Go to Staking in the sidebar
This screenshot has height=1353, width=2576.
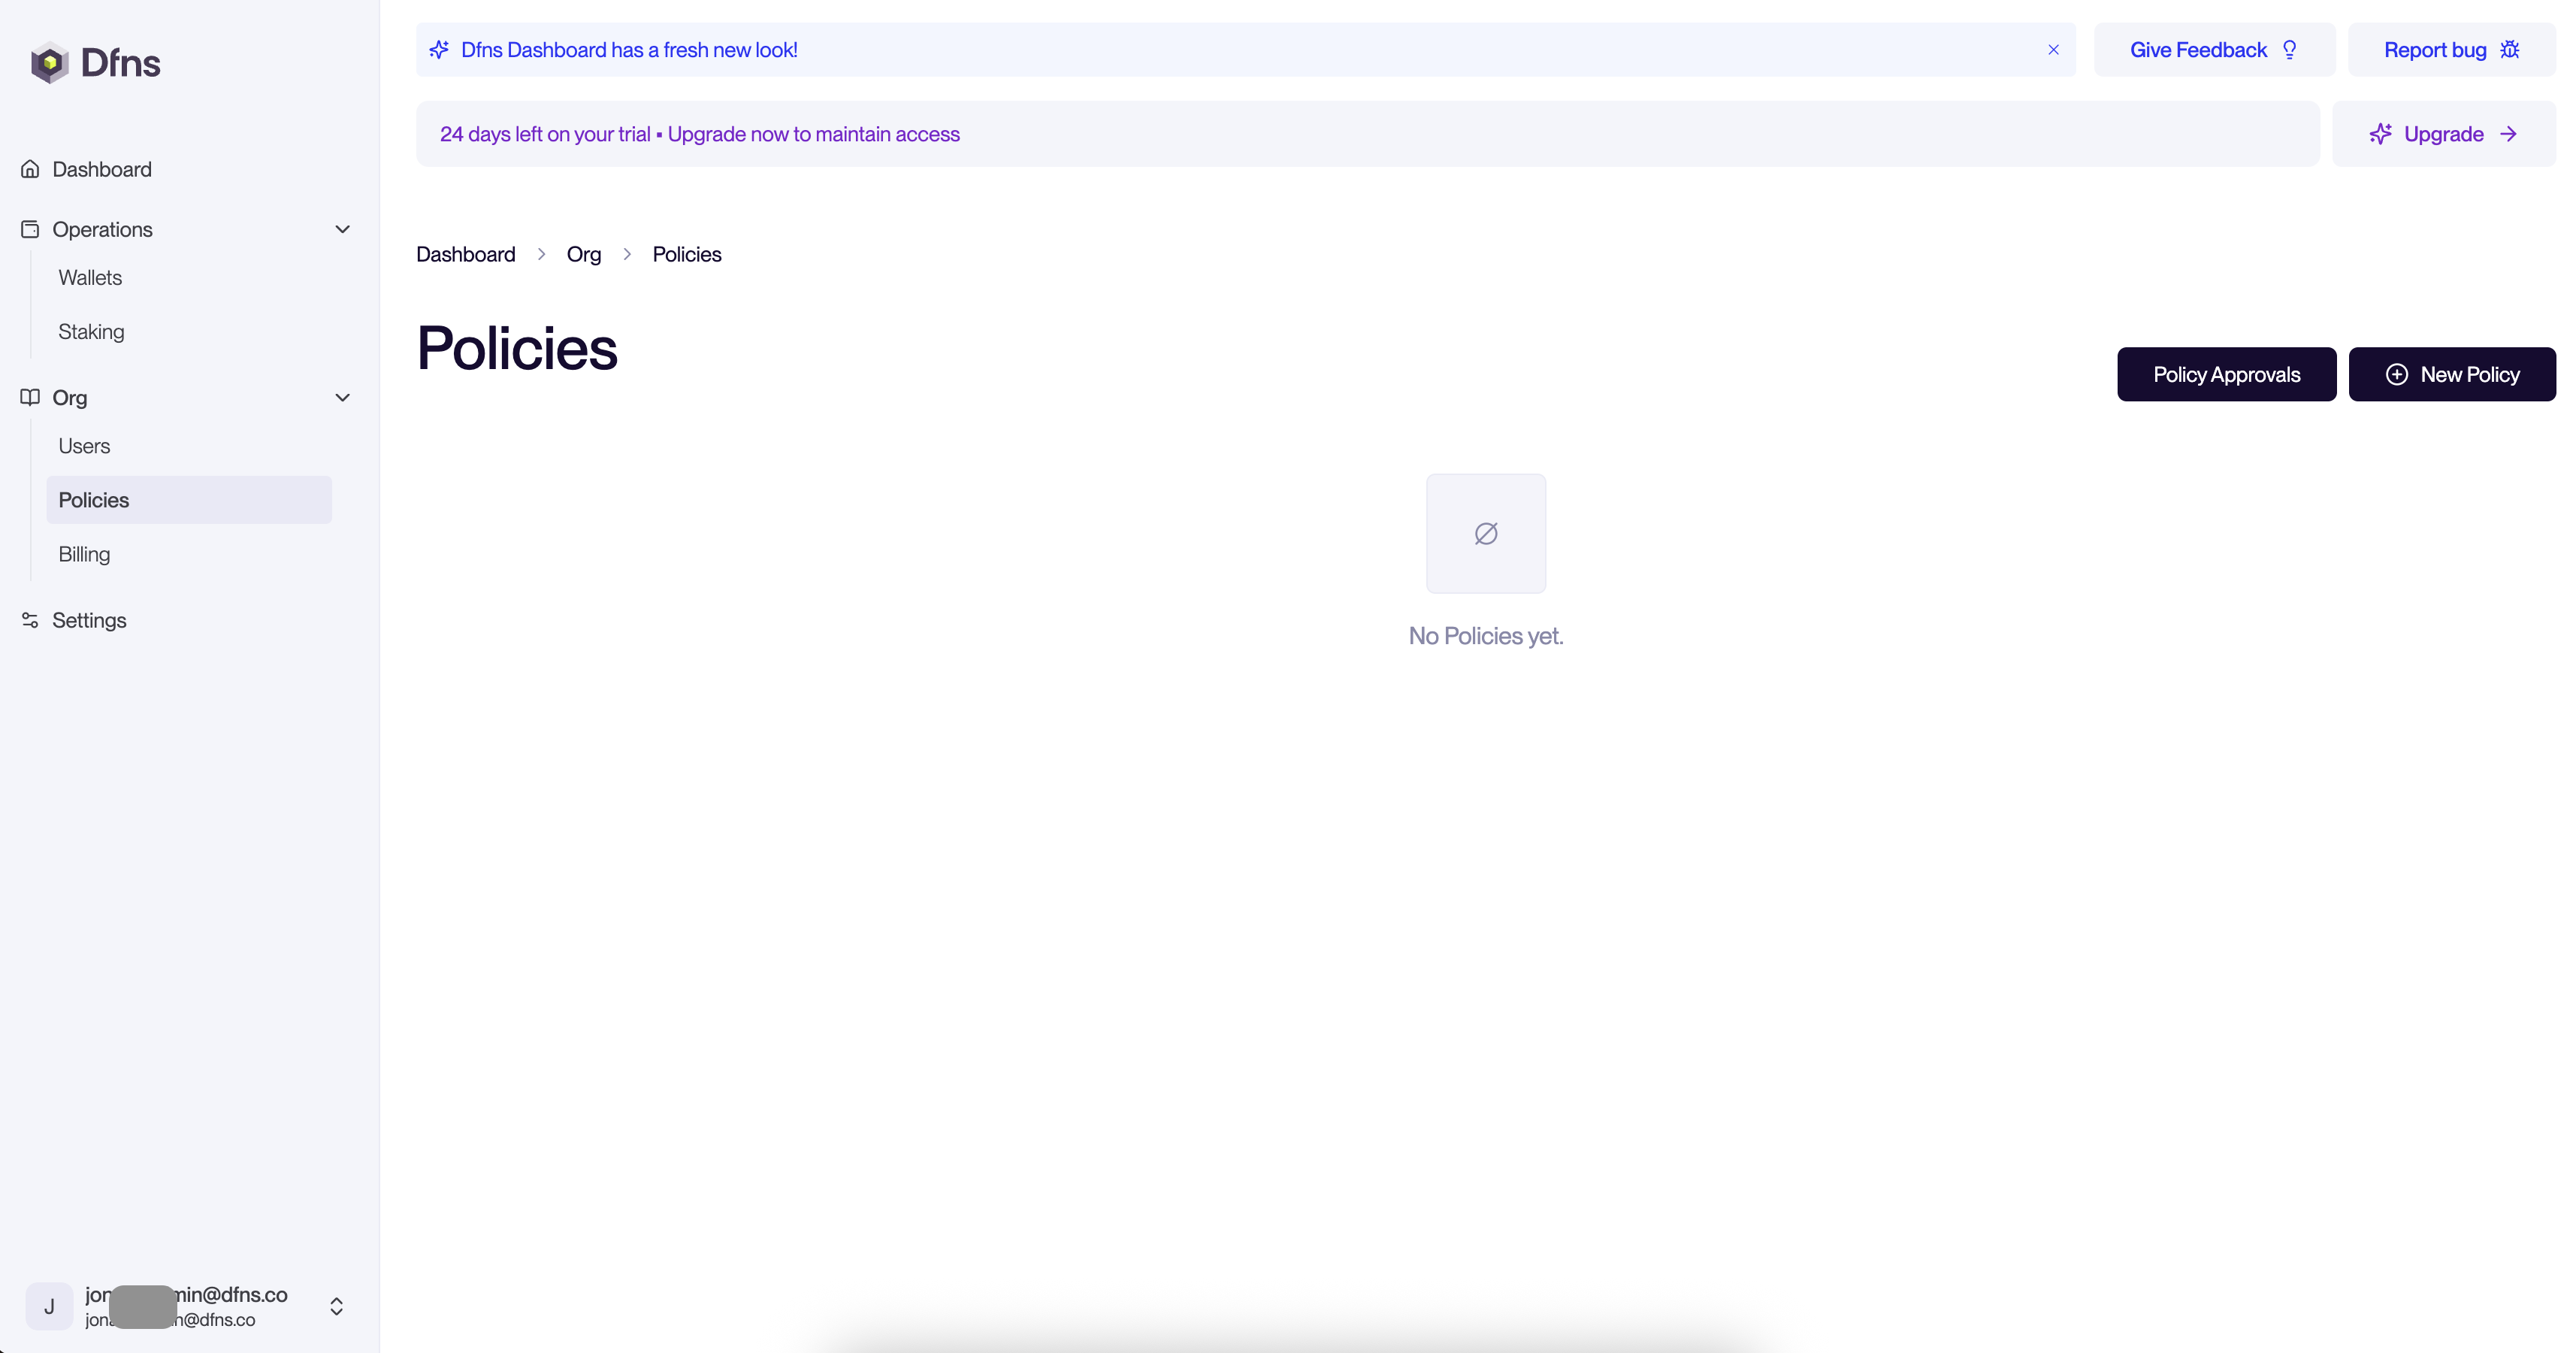[91, 332]
